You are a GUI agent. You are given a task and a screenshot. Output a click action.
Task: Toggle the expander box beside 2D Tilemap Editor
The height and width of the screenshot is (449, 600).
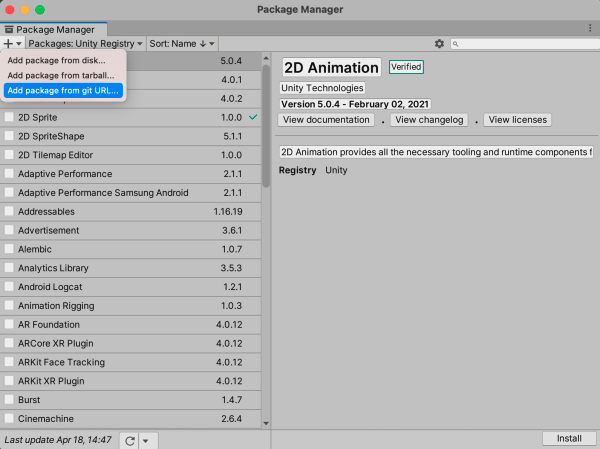pyautogui.click(x=9, y=155)
